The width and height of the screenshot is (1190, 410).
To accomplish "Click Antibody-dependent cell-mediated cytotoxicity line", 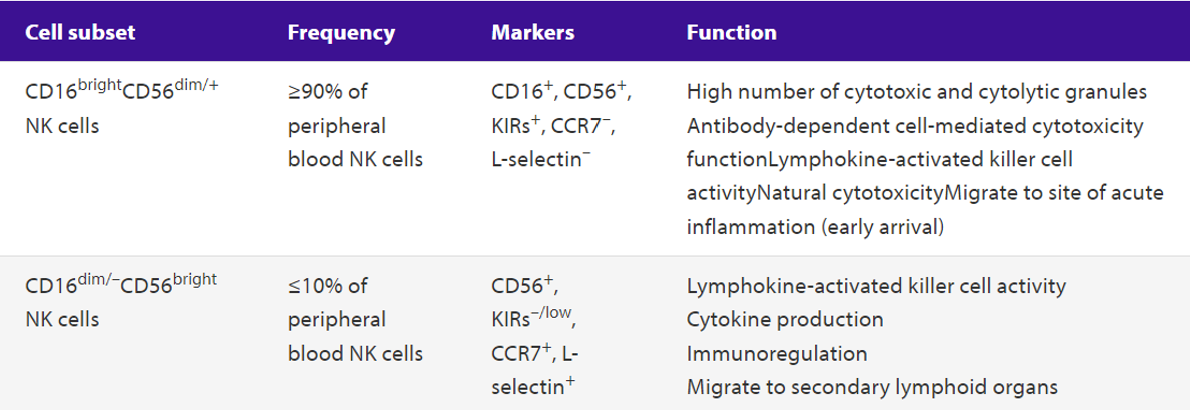I will (915, 125).
